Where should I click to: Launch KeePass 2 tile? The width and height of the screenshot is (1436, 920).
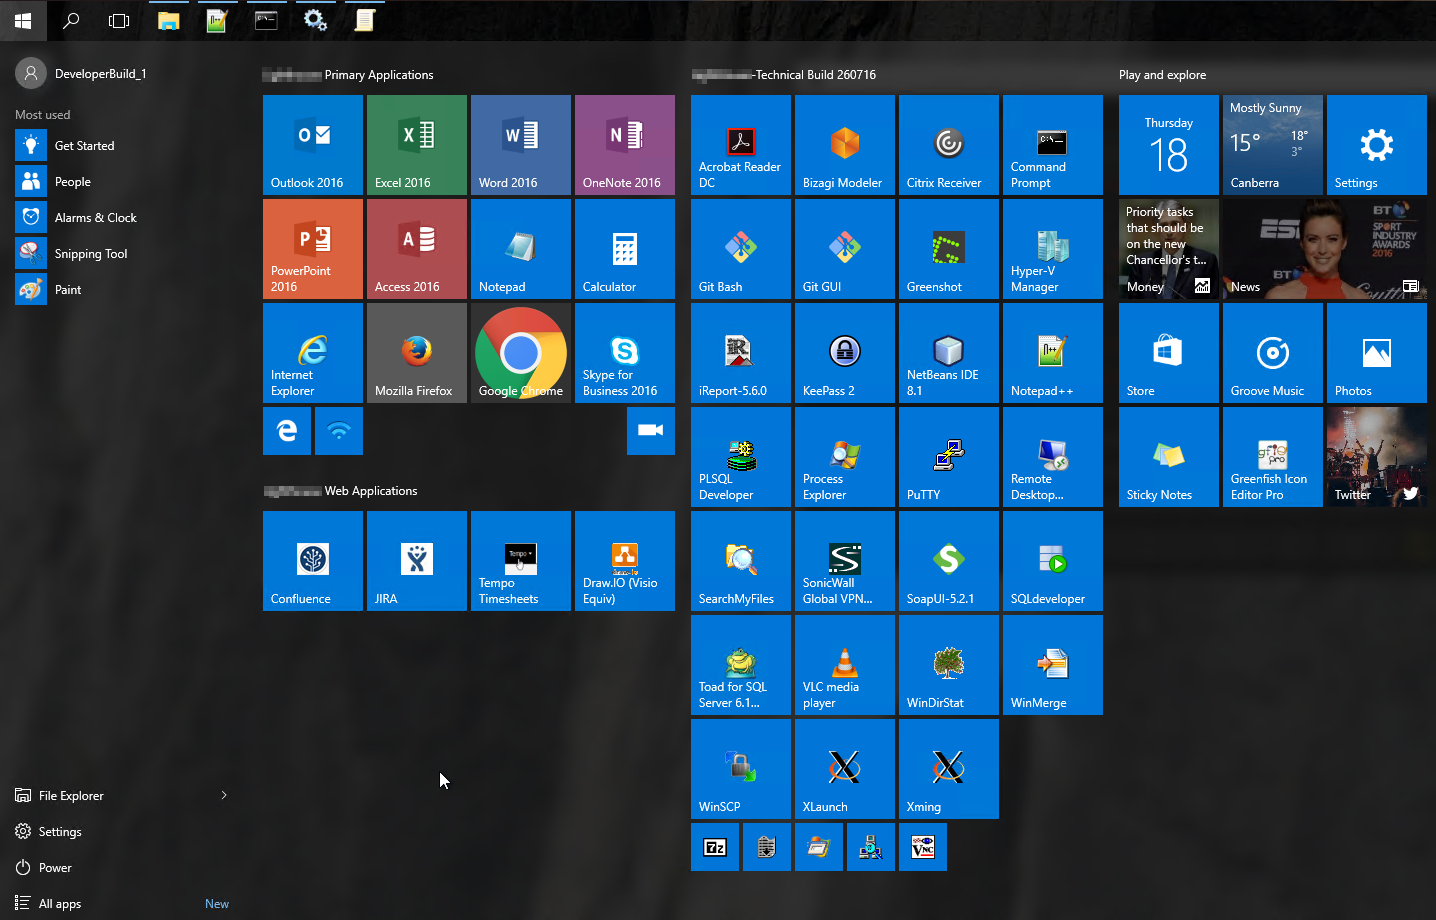[845, 353]
